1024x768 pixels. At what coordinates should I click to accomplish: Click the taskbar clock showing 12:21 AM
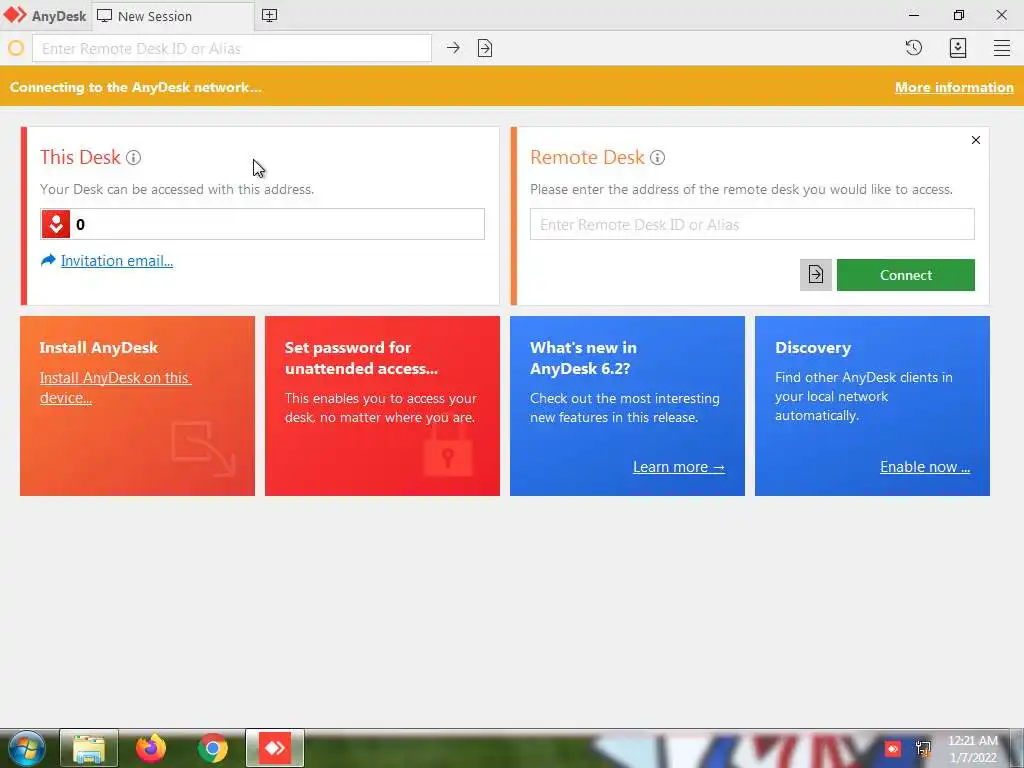tap(973, 749)
